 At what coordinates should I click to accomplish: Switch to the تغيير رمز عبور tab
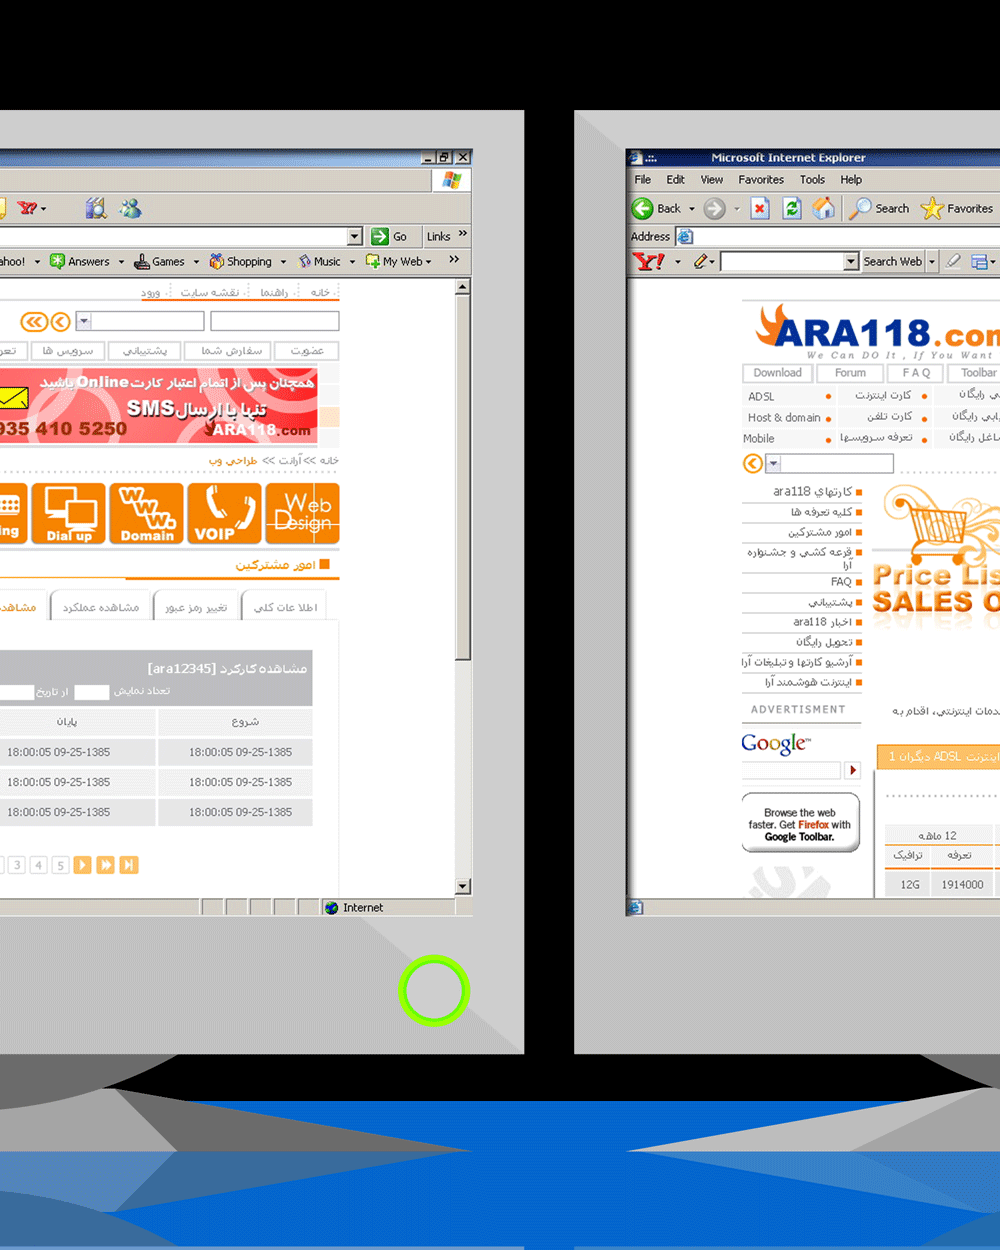pos(196,607)
